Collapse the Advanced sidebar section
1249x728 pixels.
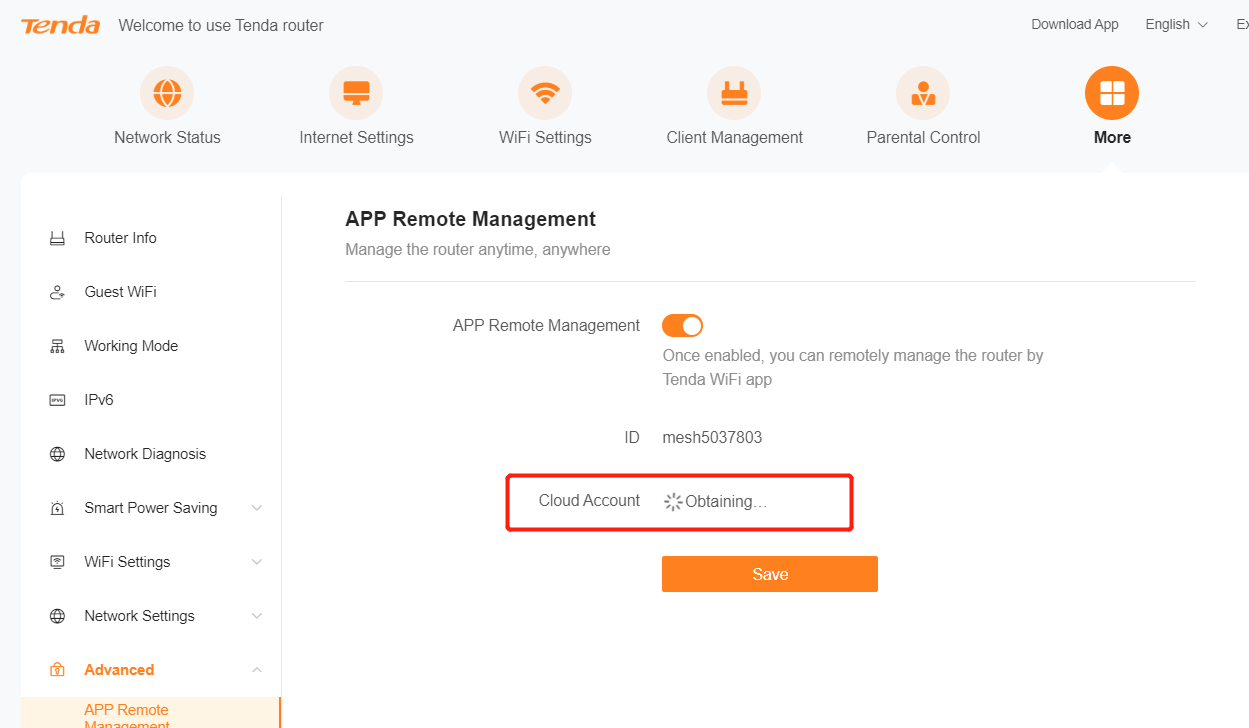tap(257, 670)
